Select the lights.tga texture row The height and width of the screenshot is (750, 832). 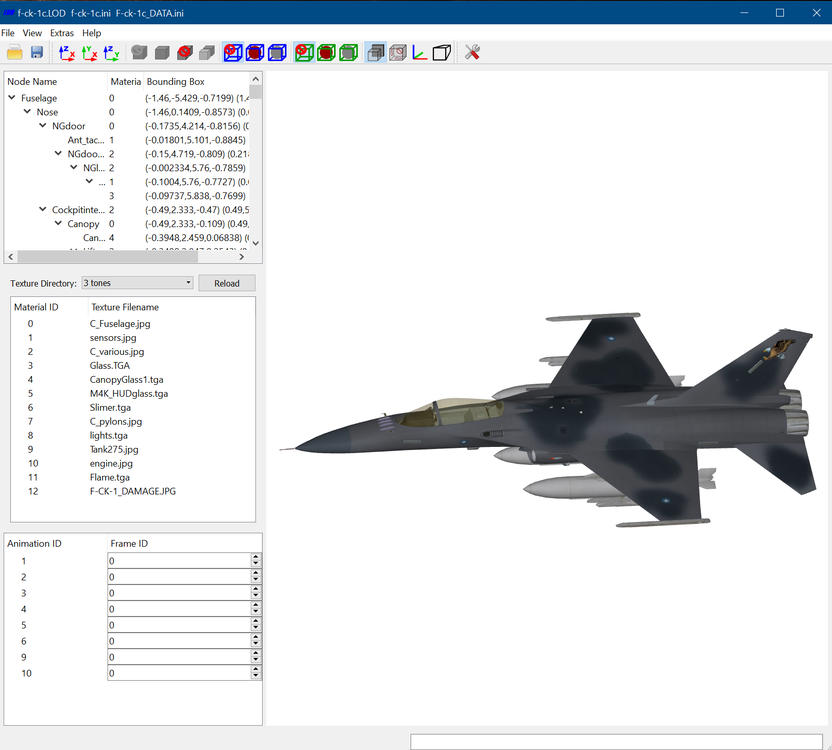[x=133, y=435]
